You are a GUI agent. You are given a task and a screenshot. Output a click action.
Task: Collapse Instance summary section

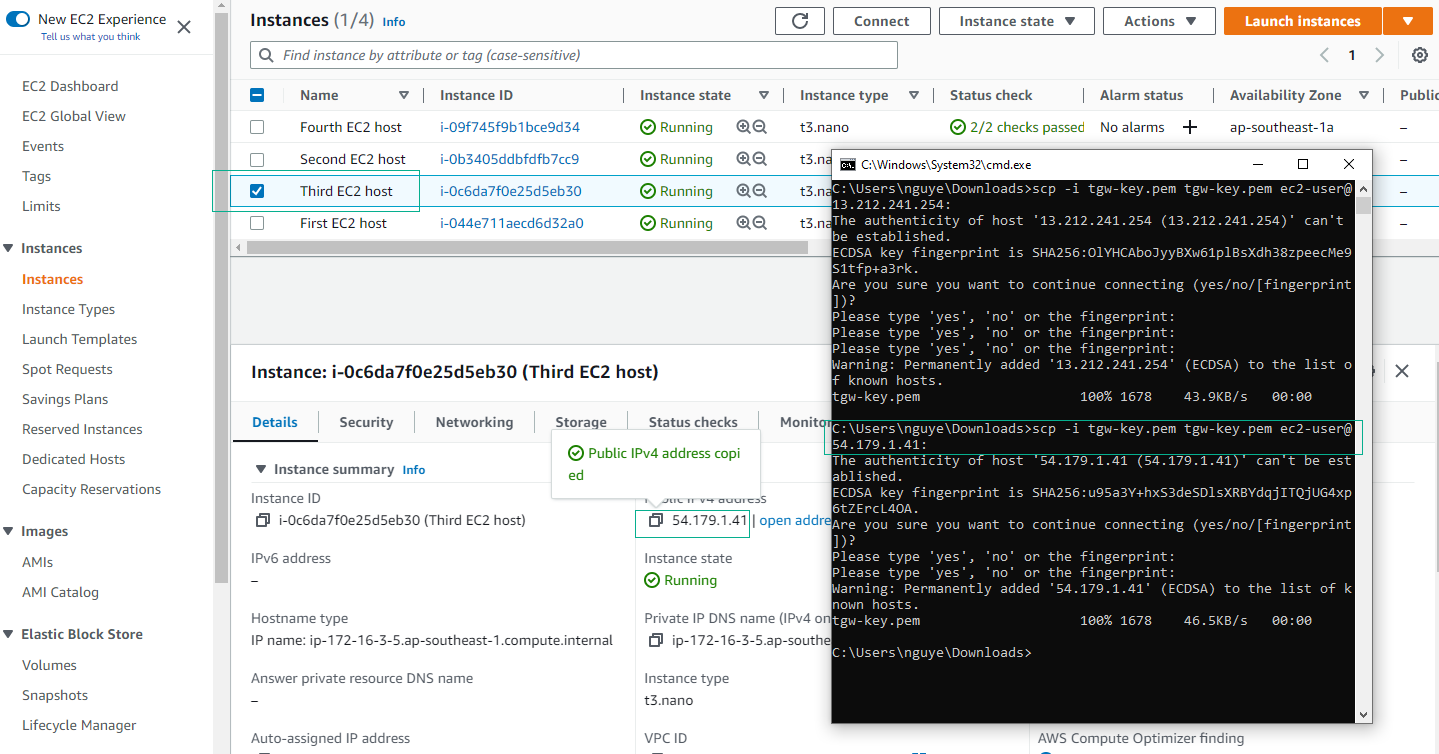pyautogui.click(x=262, y=469)
